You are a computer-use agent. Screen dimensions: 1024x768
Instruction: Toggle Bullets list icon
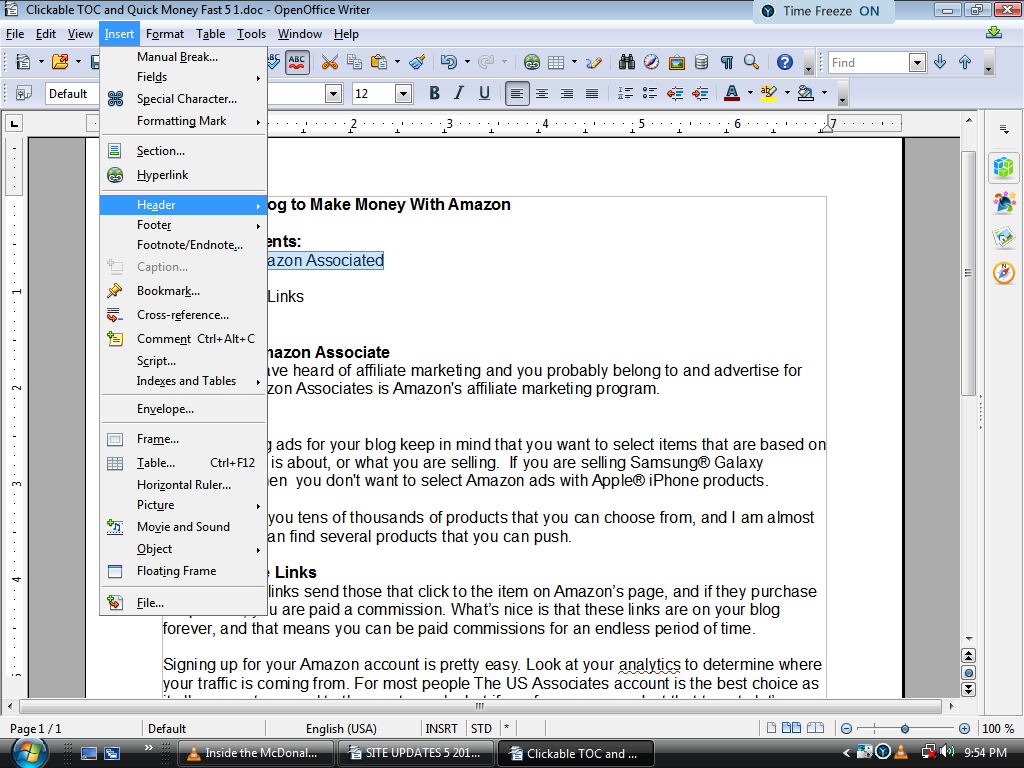[x=650, y=93]
